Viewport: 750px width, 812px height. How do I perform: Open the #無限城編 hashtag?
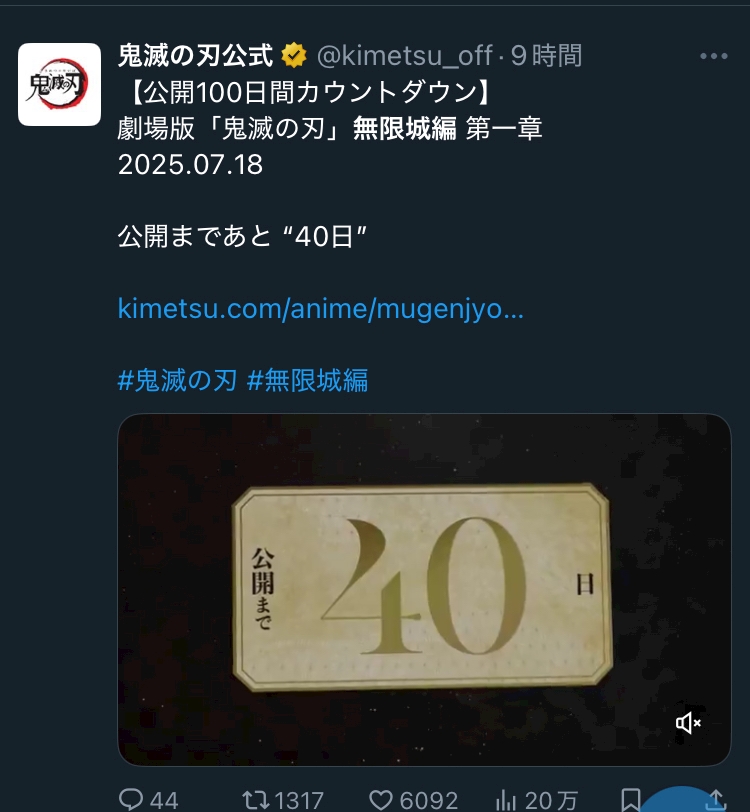point(308,380)
